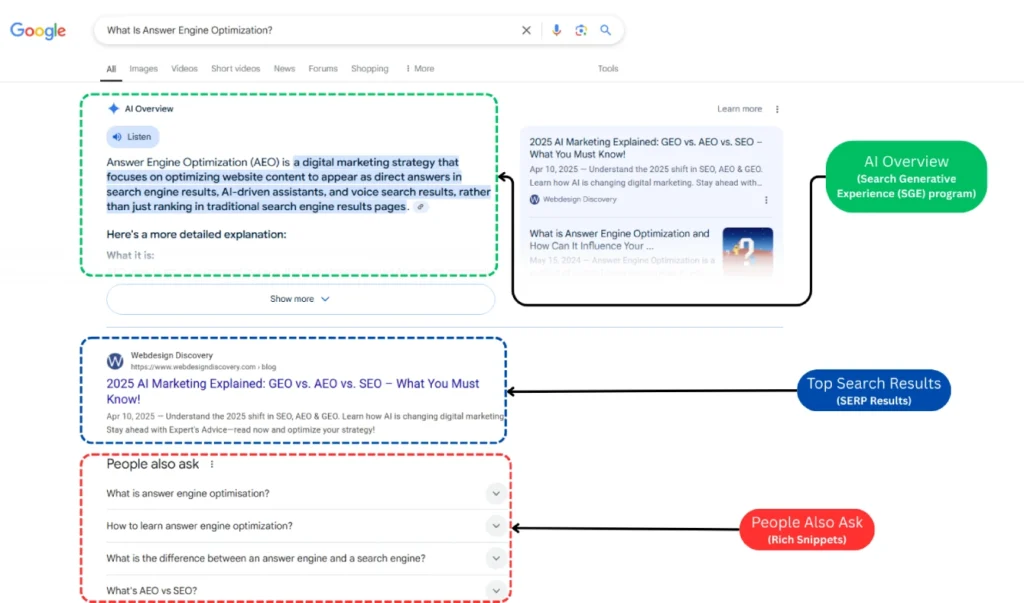Clear the search query with the X icon
The image size is (1024, 603).
pyautogui.click(x=526, y=30)
